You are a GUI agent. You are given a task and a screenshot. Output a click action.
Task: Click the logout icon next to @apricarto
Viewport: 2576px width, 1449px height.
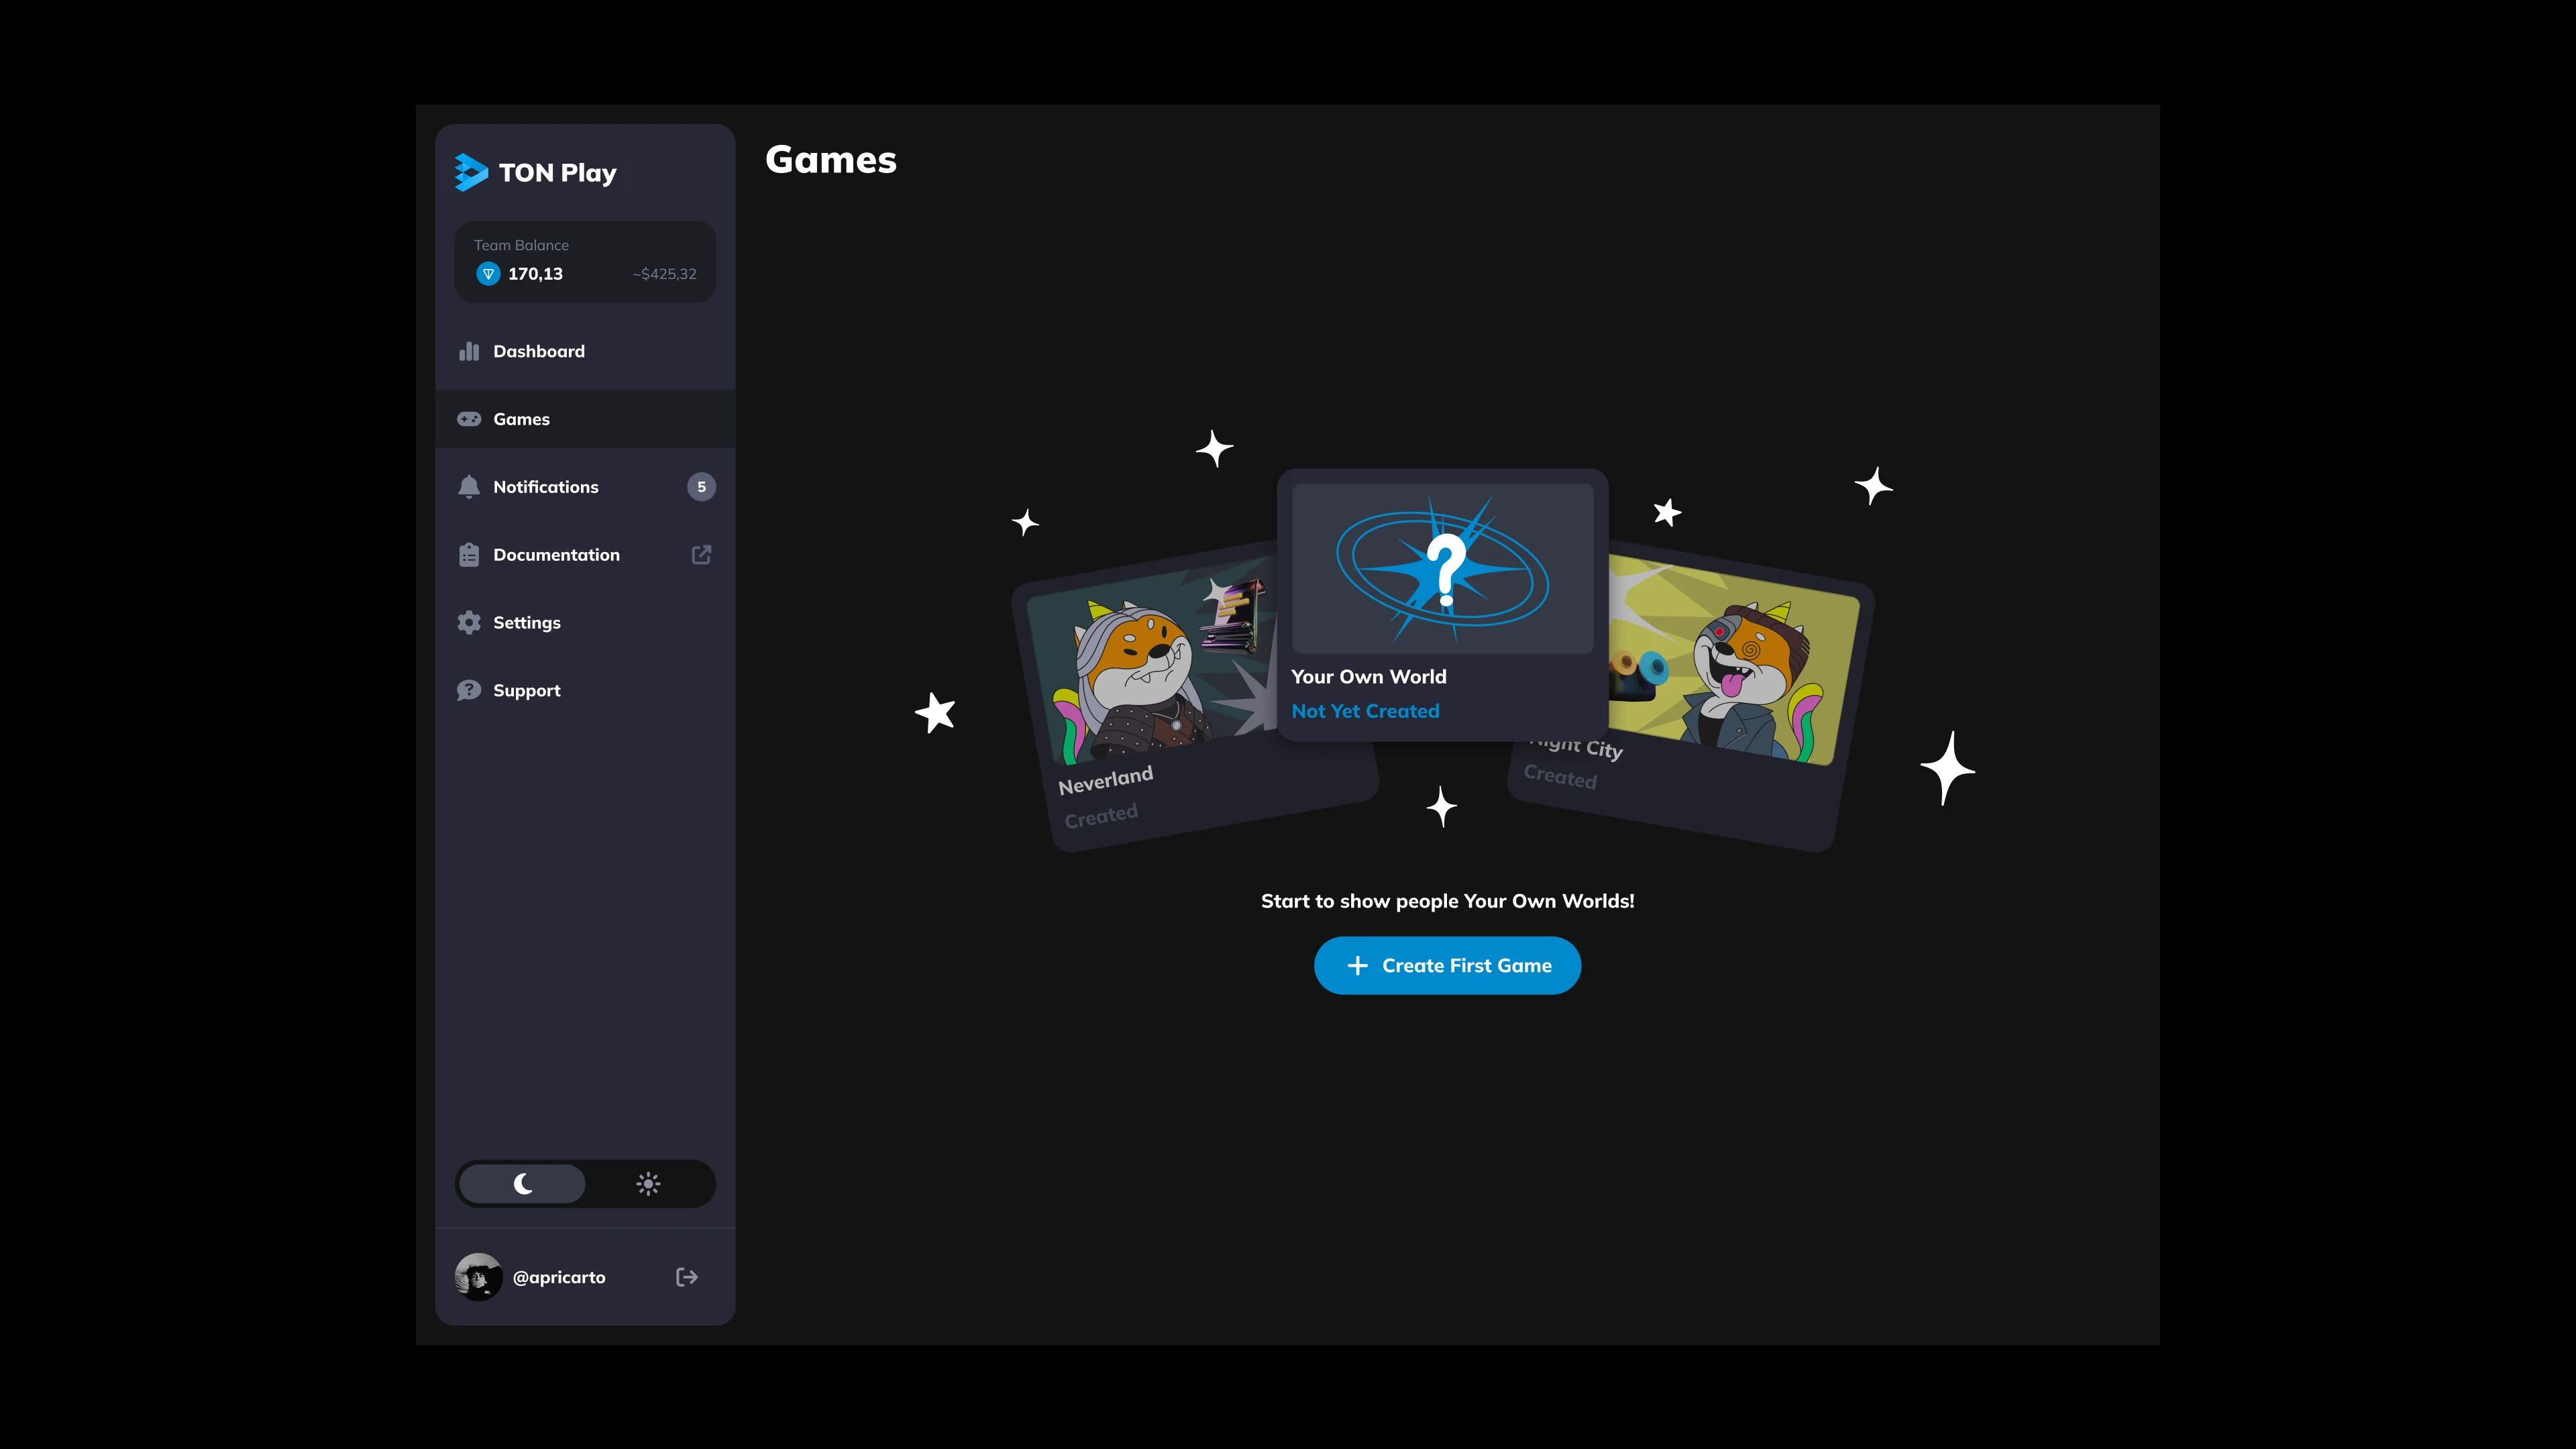pyautogui.click(x=687, y=1277)
